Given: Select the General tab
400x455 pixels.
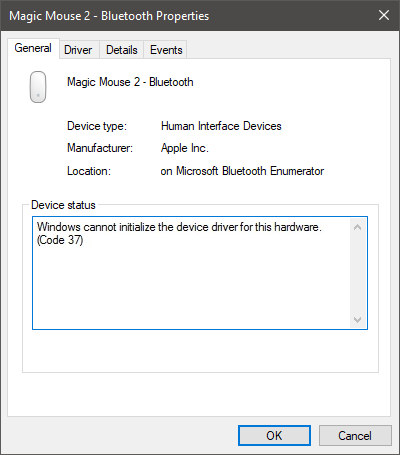Looking at the screenshot, I should (x=33, y=48).
